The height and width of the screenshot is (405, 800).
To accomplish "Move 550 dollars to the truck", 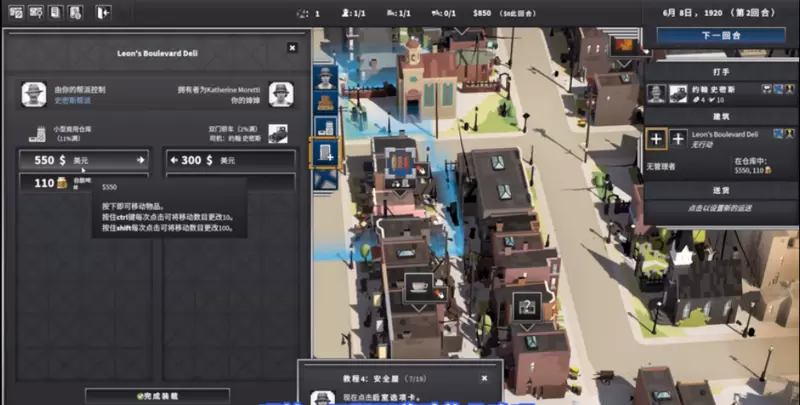I will point(84,159).
